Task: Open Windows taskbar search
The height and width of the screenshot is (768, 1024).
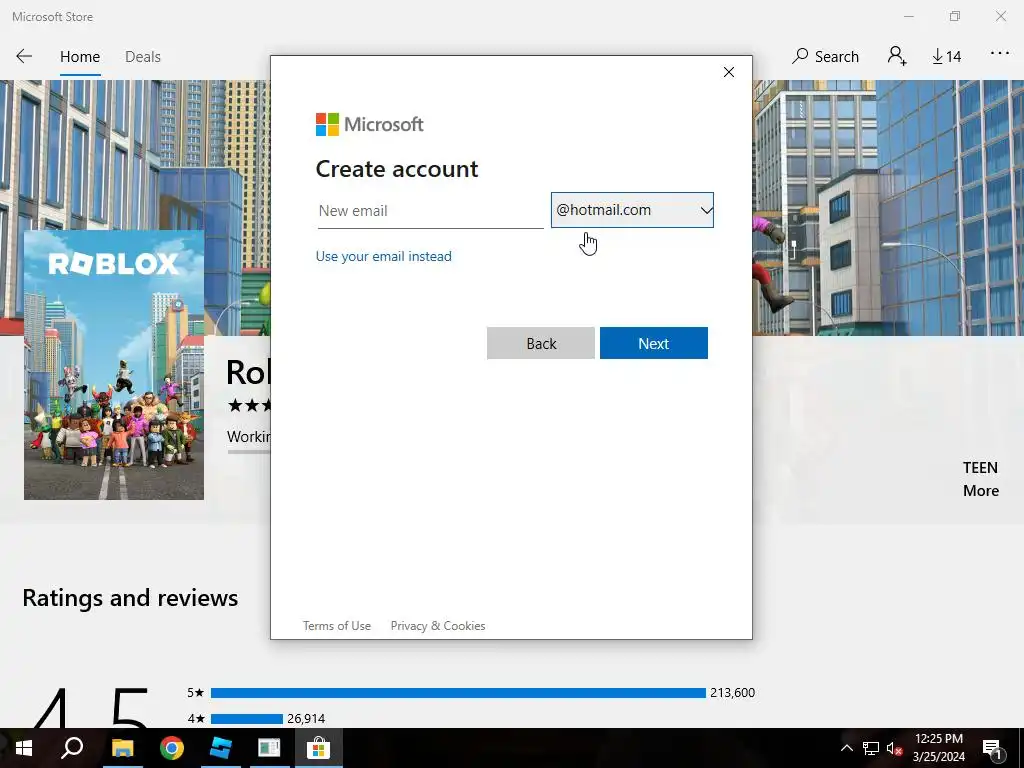Action: coord(72,748)
